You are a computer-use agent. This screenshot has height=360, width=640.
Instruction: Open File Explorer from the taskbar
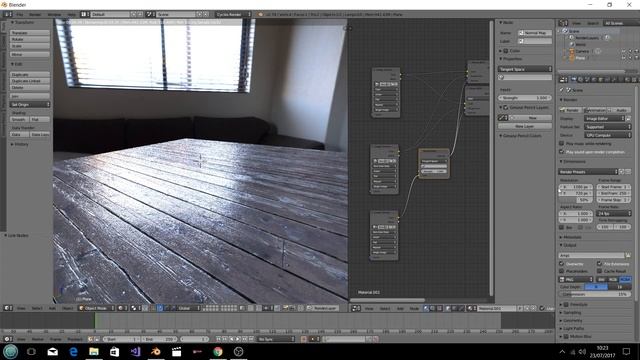[x=93, y=351]
